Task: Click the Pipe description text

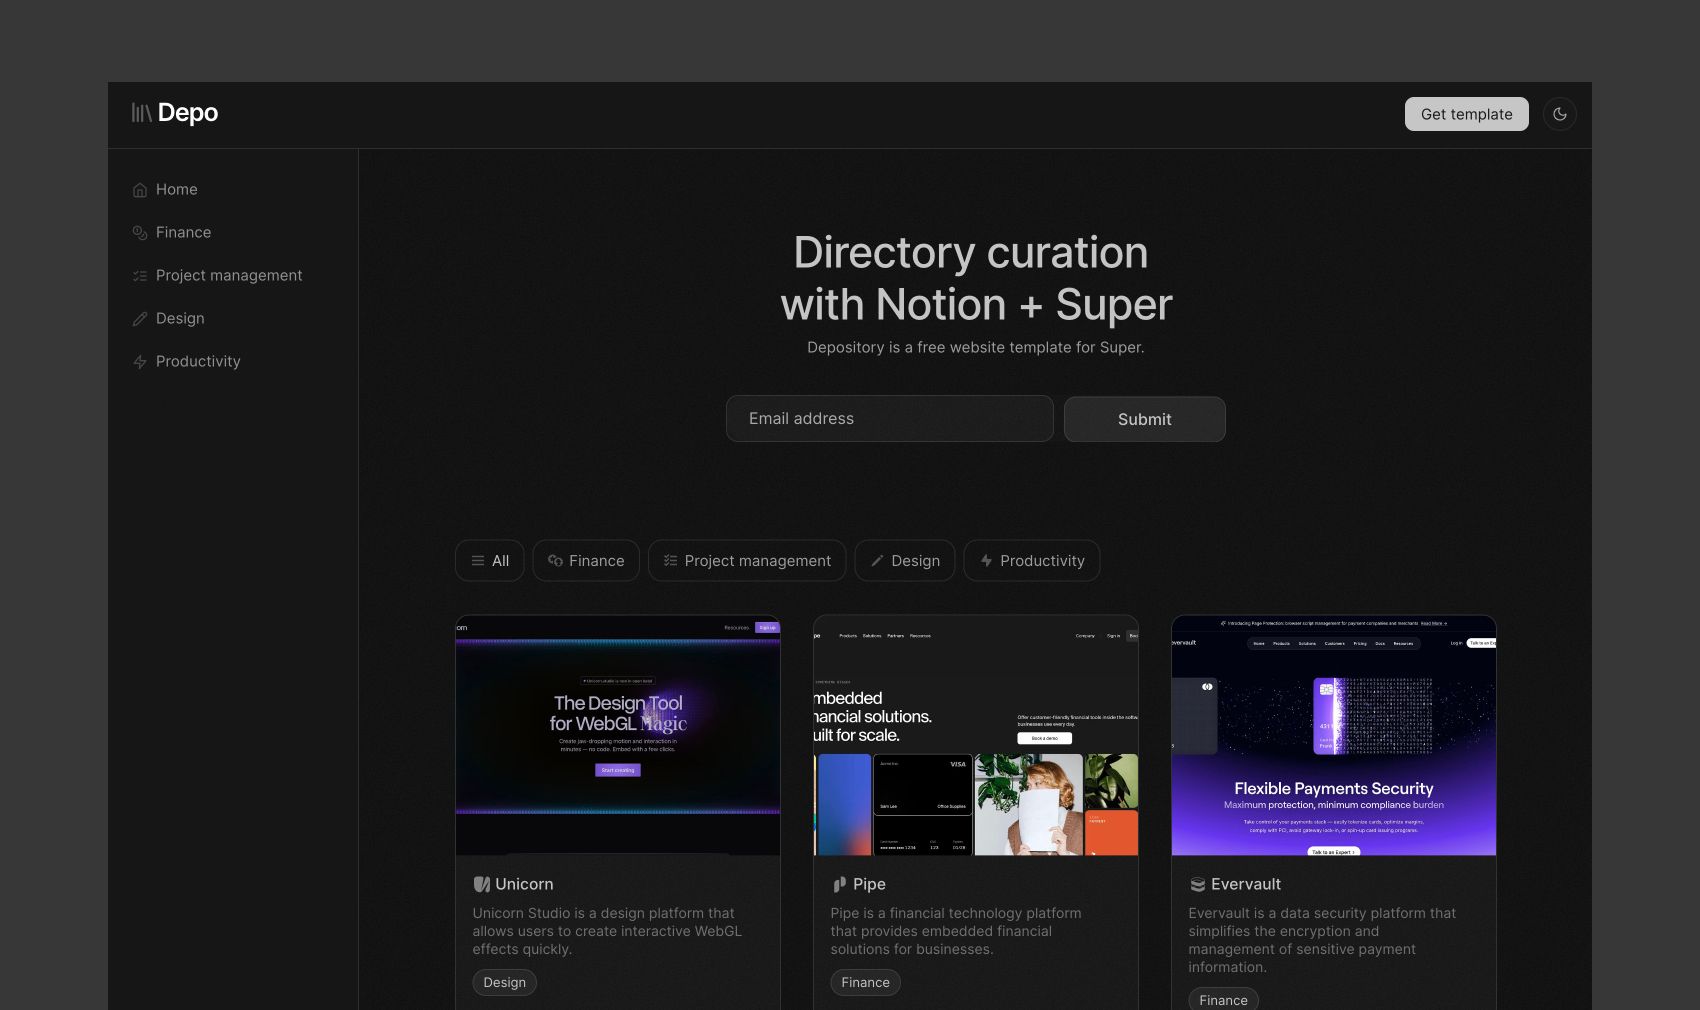Action: point(956,931)
